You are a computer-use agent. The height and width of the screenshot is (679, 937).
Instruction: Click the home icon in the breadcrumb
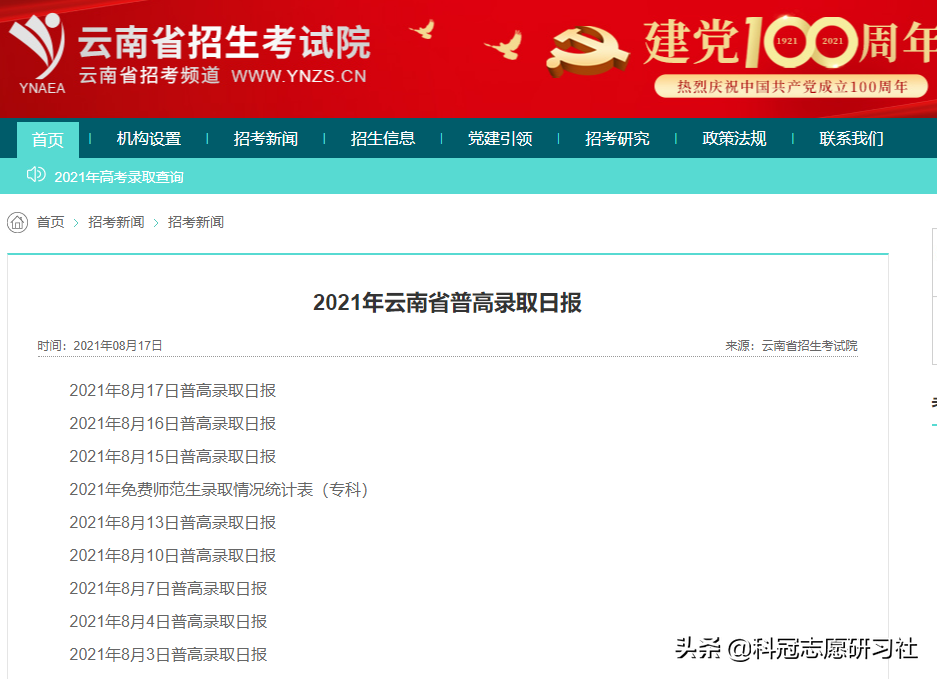click(16, 221)
